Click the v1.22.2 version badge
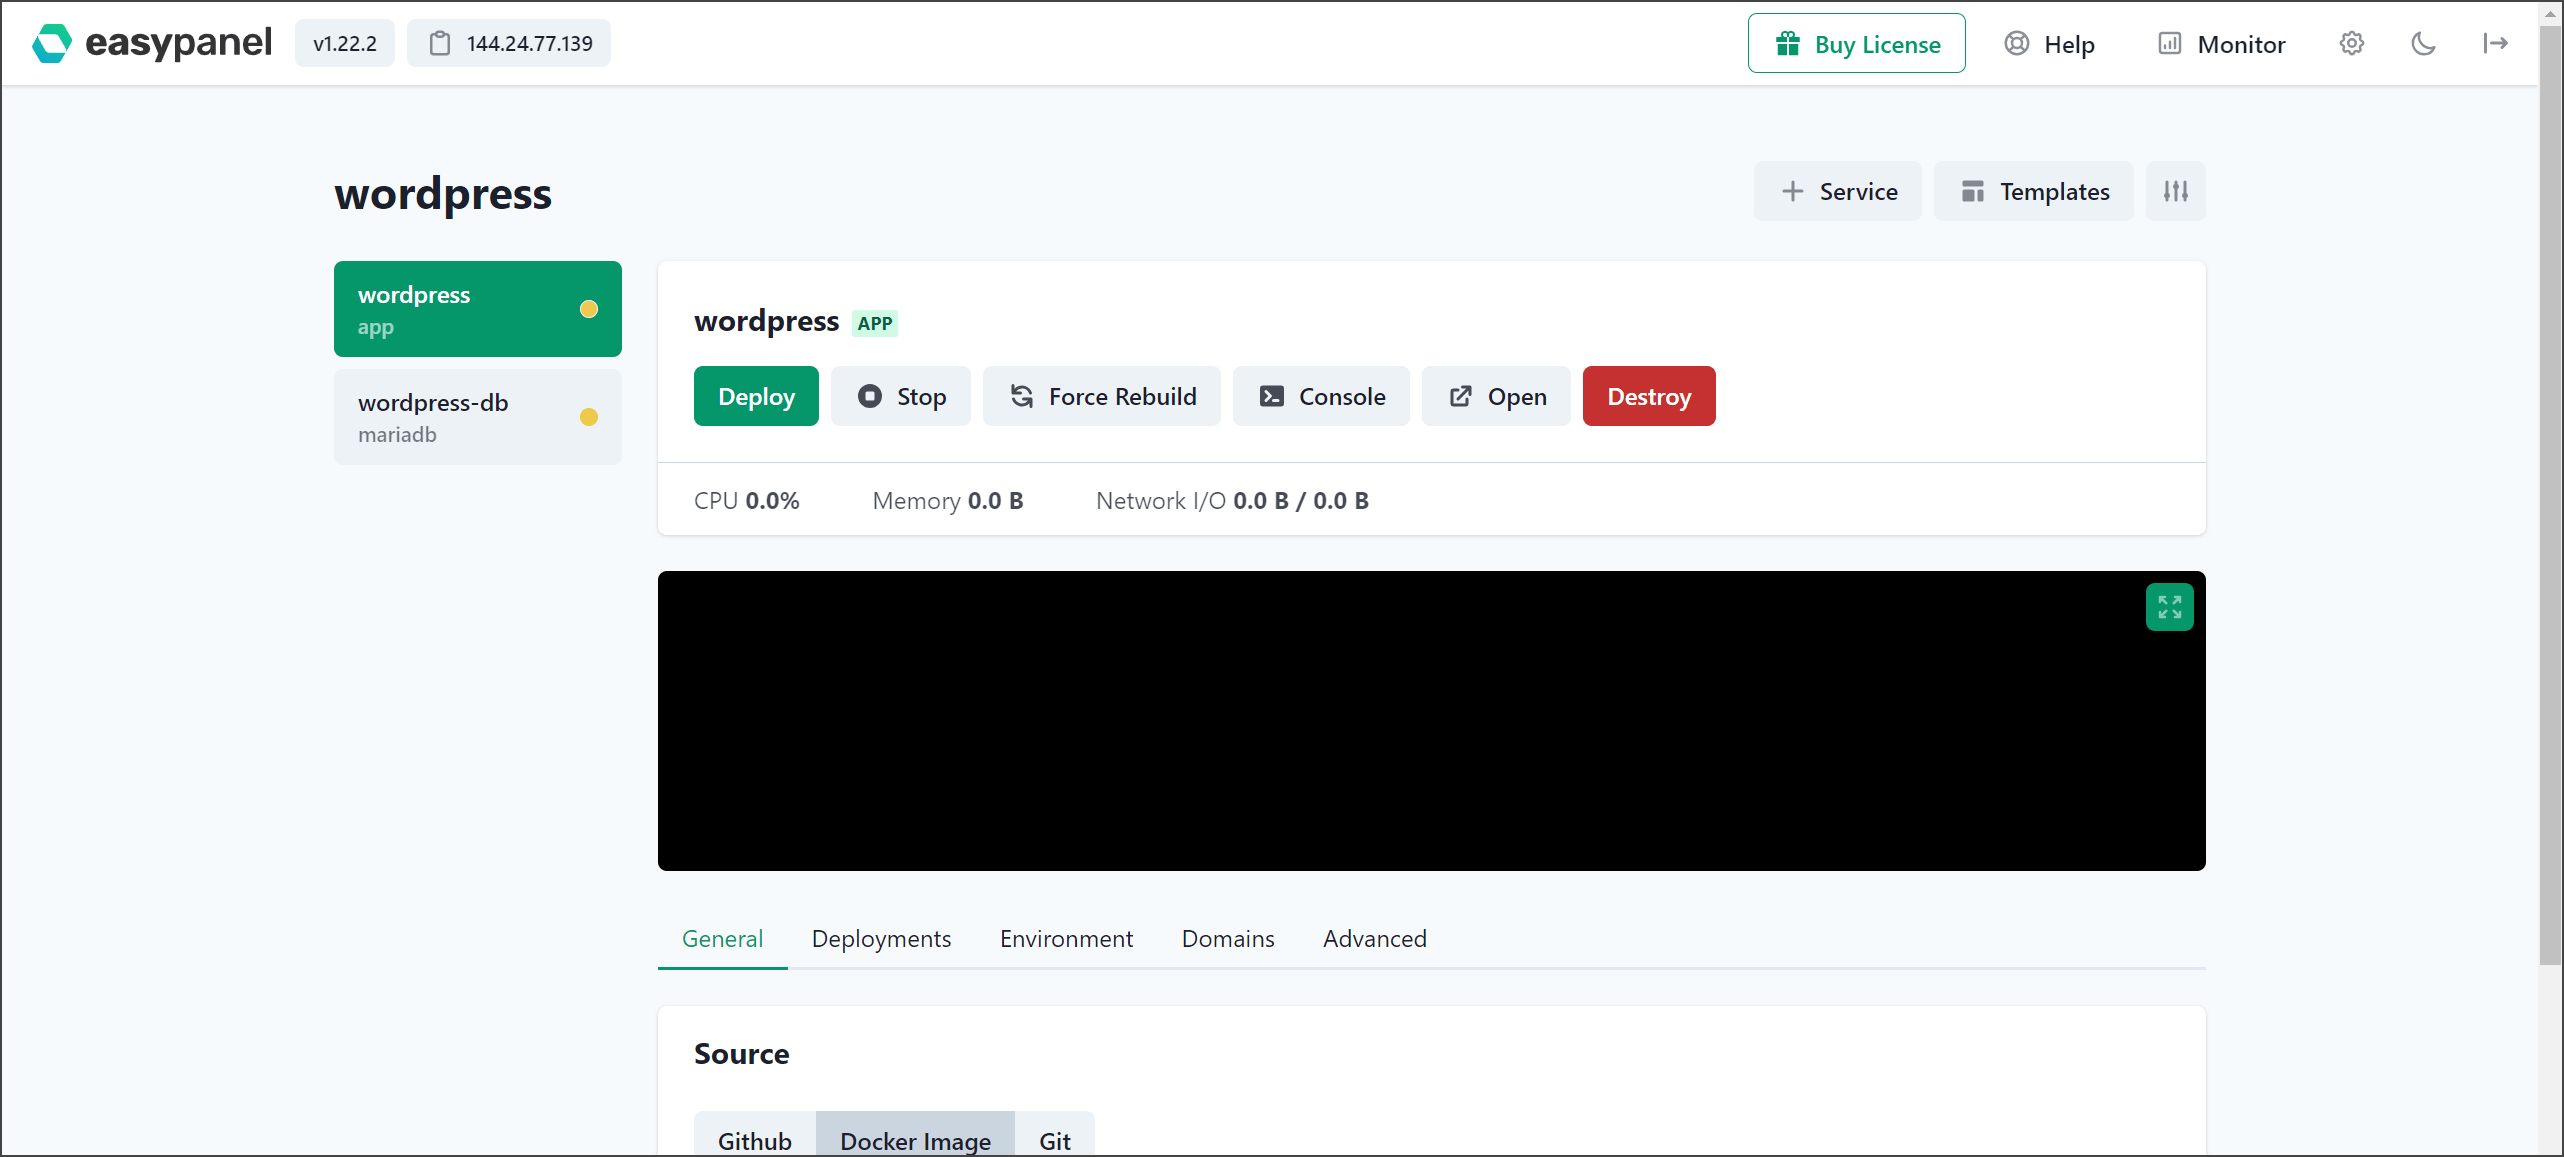The height and width of the screenshot is (1157, 2564). (x=345, y=43)
